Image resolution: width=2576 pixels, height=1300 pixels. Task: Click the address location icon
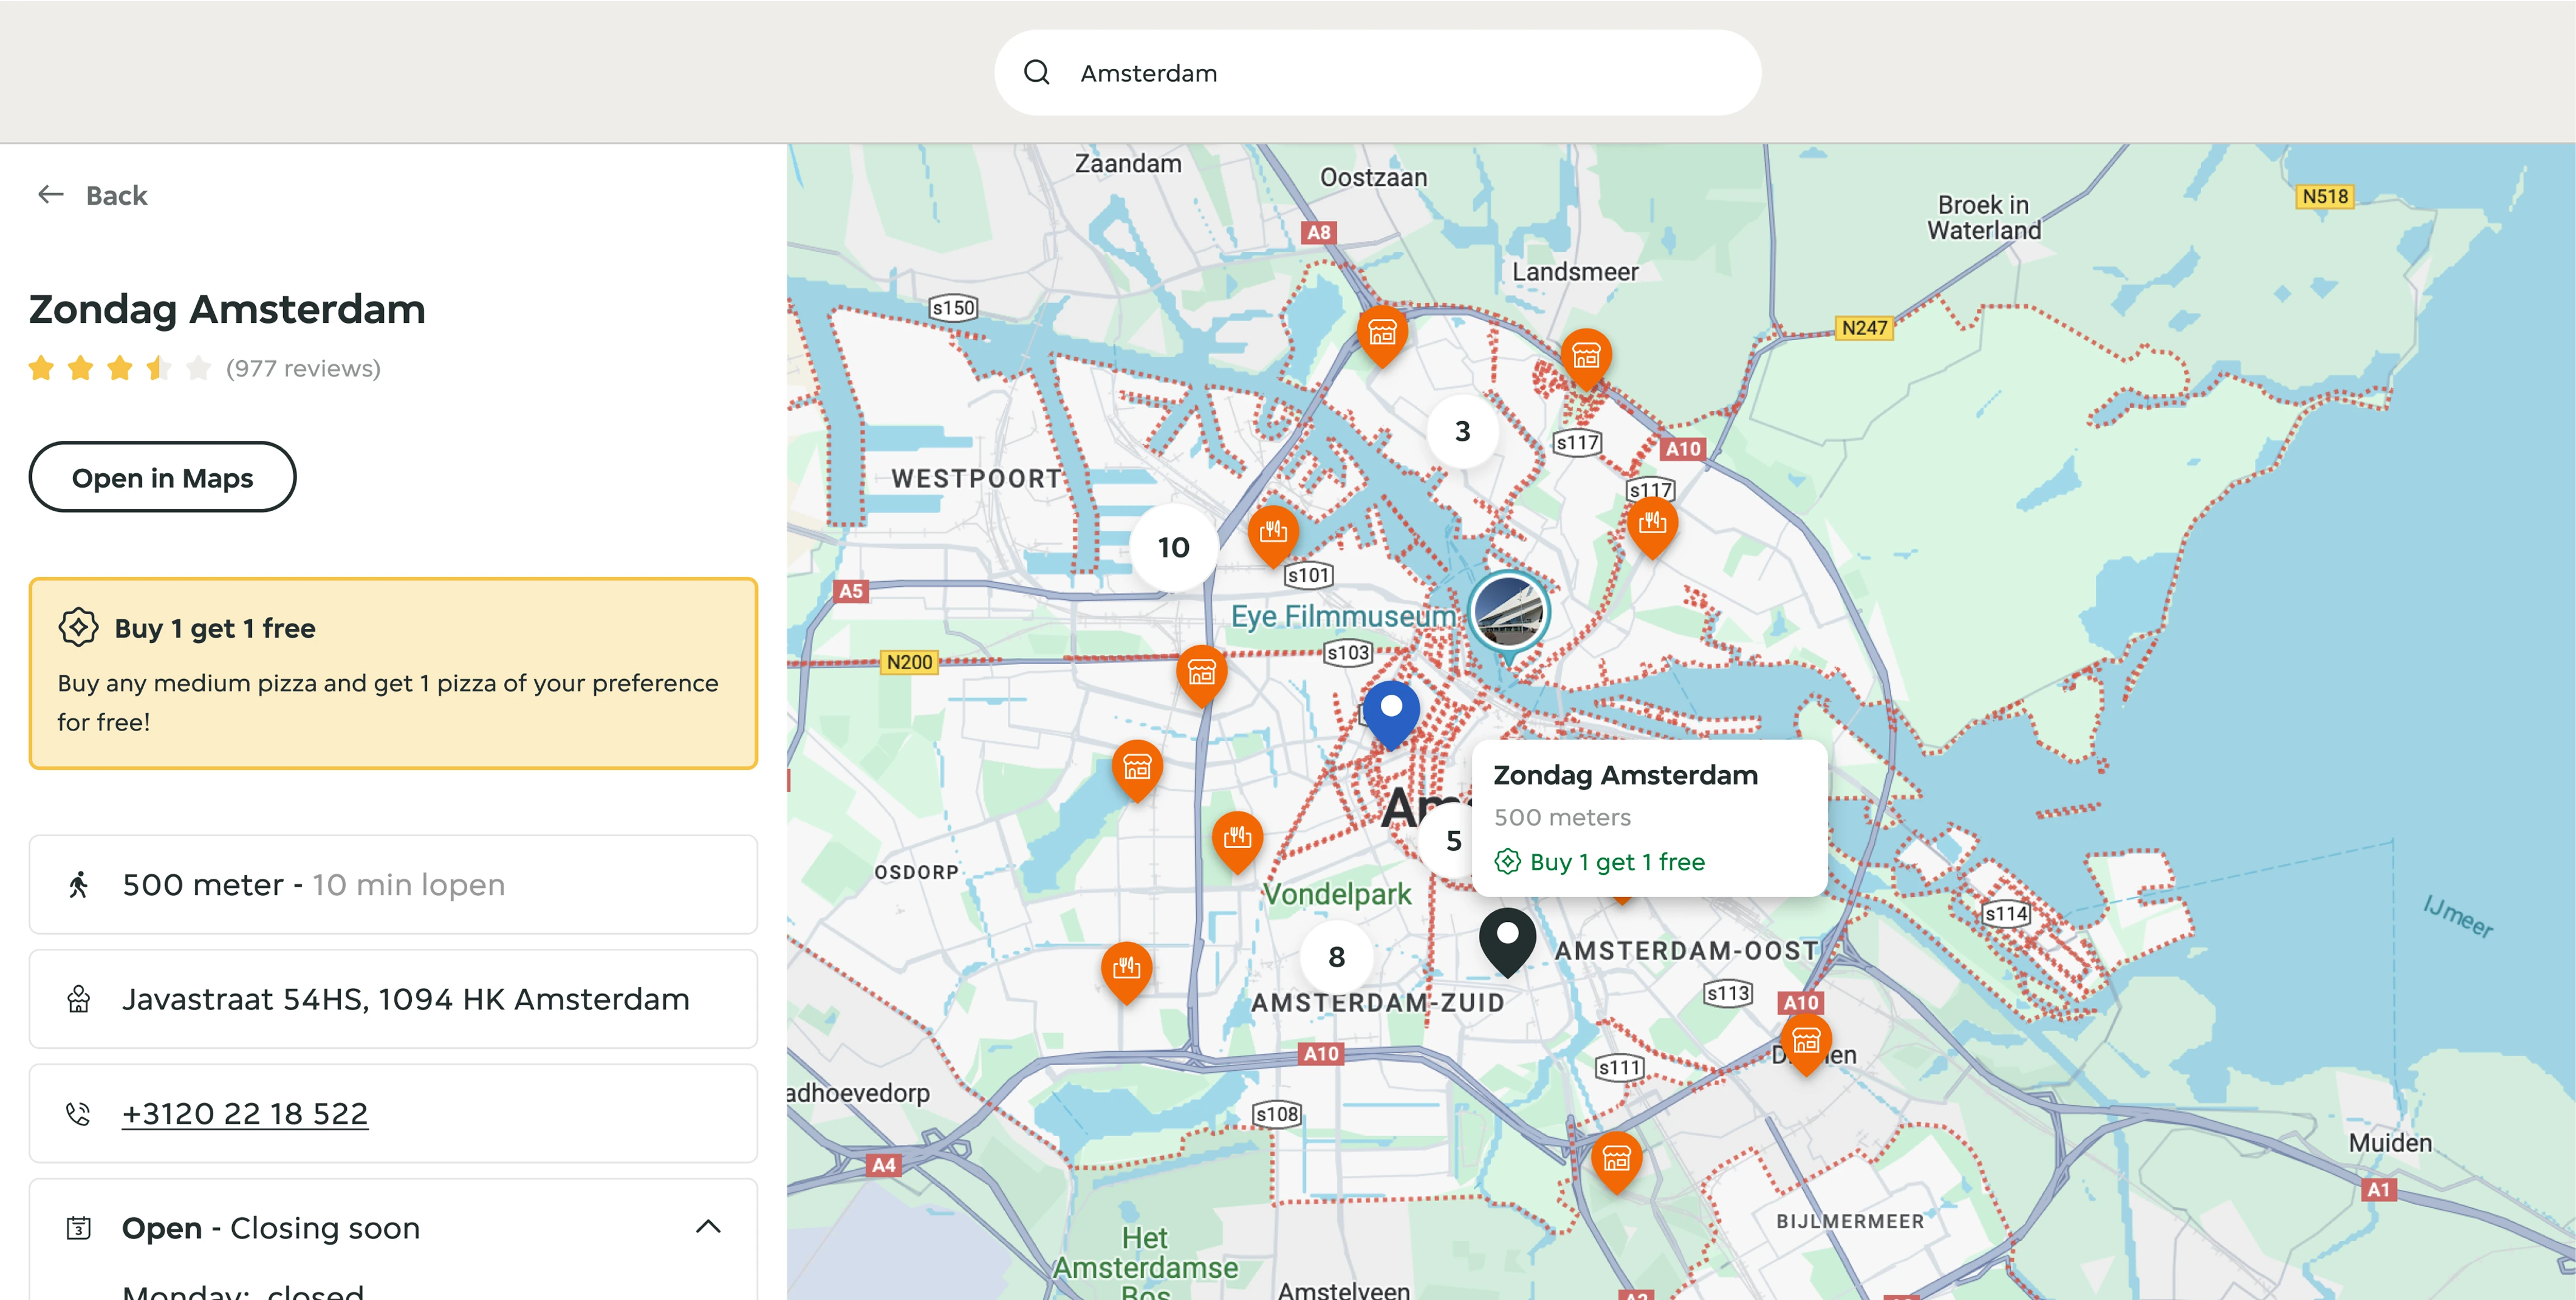click(x=79, y=999)
